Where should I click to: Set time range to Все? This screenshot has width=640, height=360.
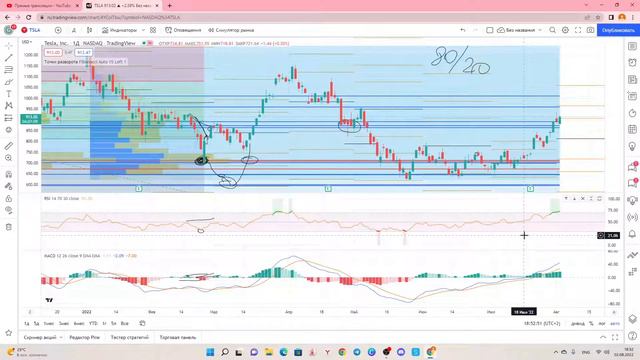[x=124, y=323]
